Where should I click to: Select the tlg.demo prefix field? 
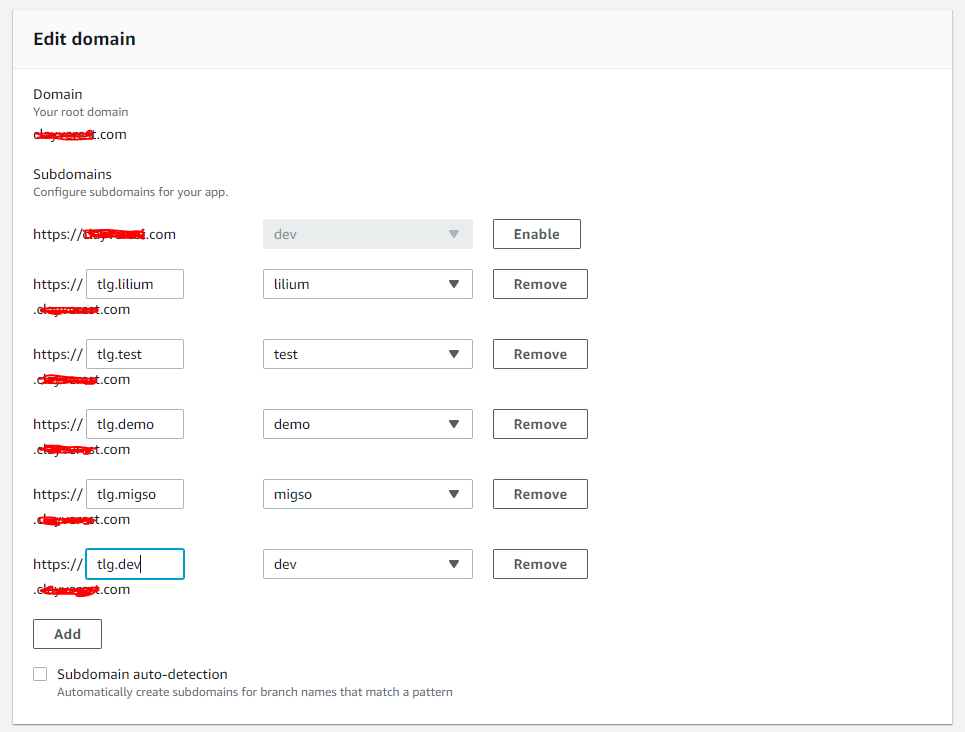(134, 423)
